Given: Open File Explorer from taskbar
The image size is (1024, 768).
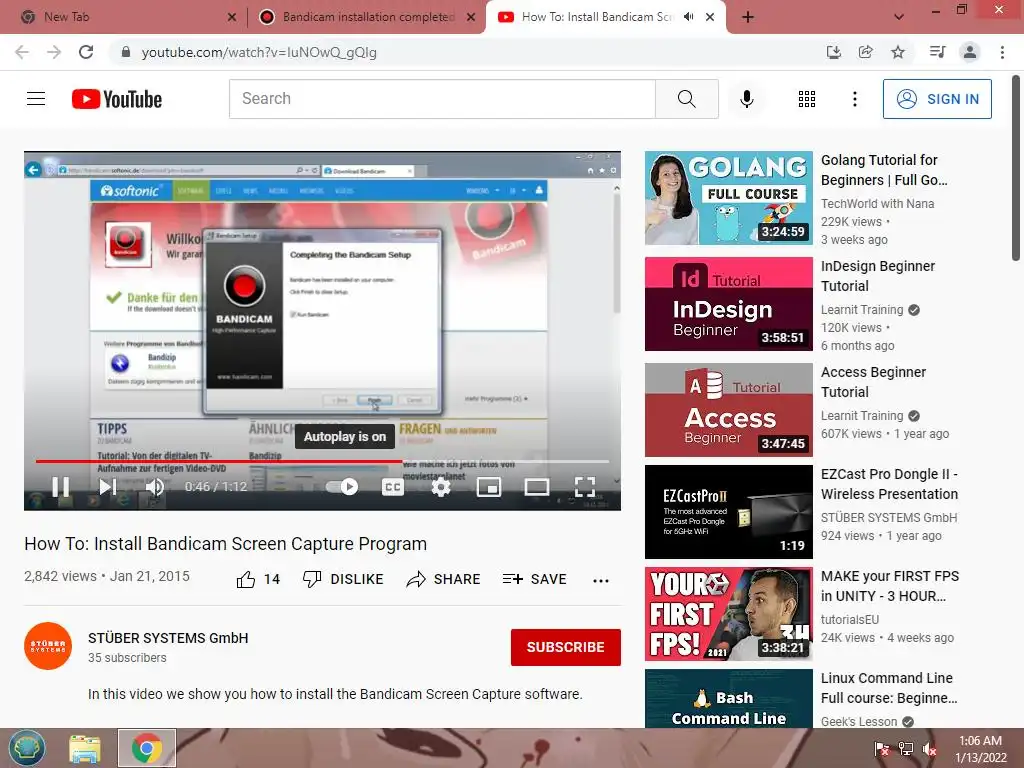Looking at the screenshot, I should (x=85, y=748).
